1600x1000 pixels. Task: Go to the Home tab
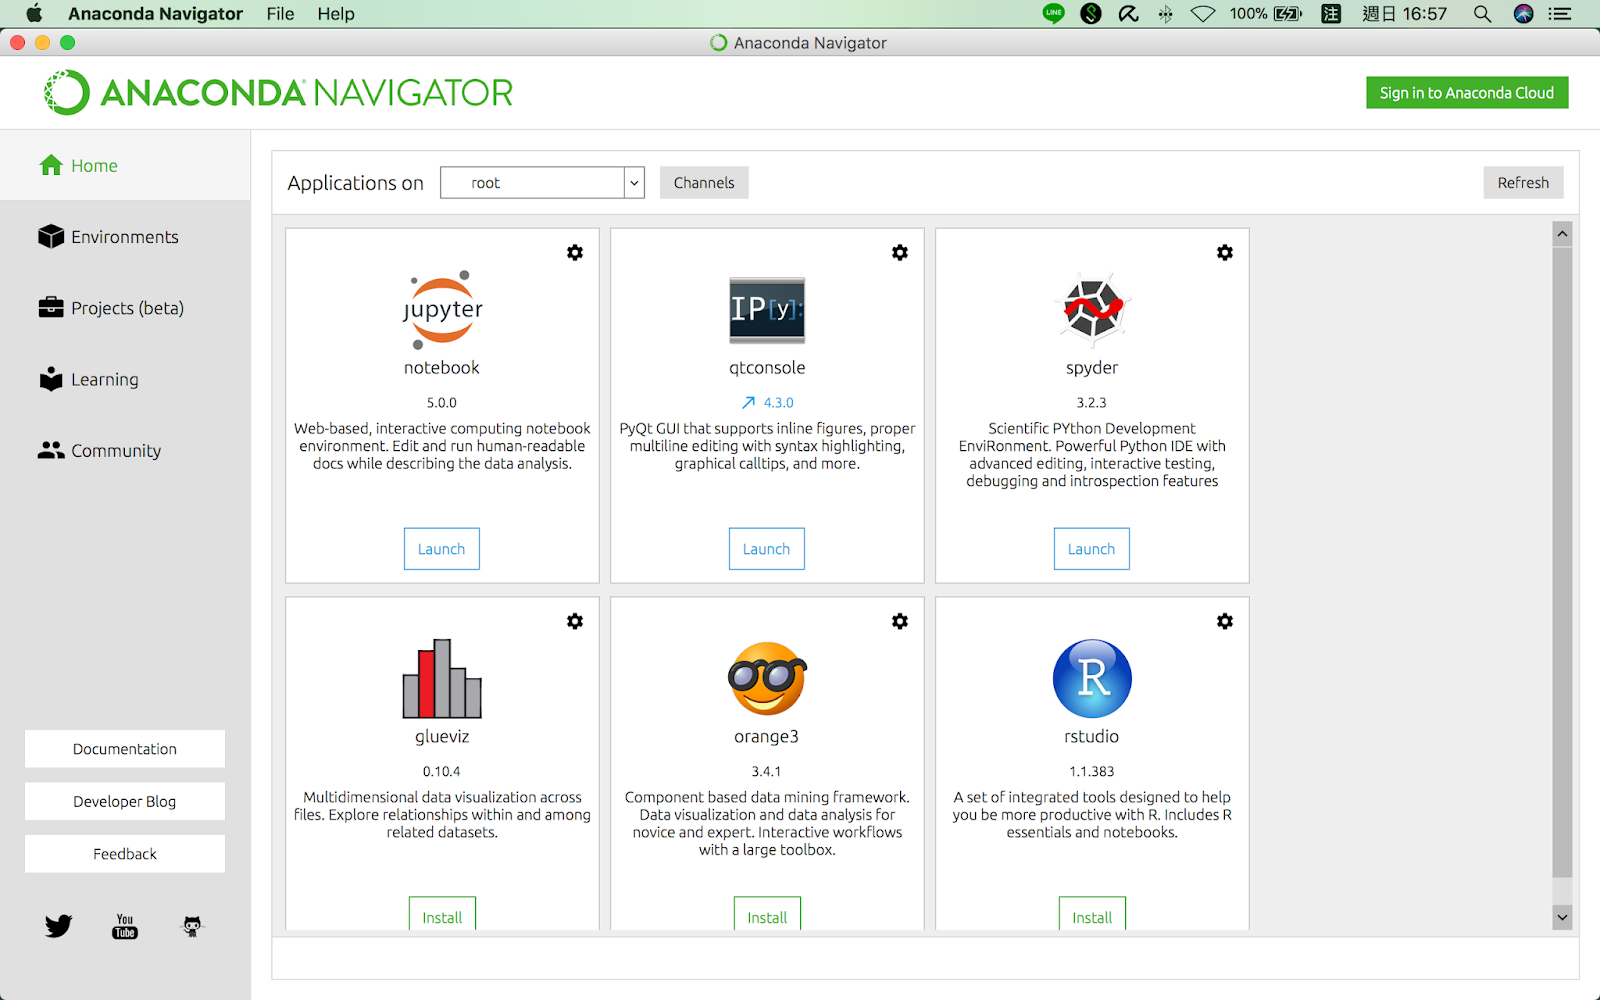(125, 165)
